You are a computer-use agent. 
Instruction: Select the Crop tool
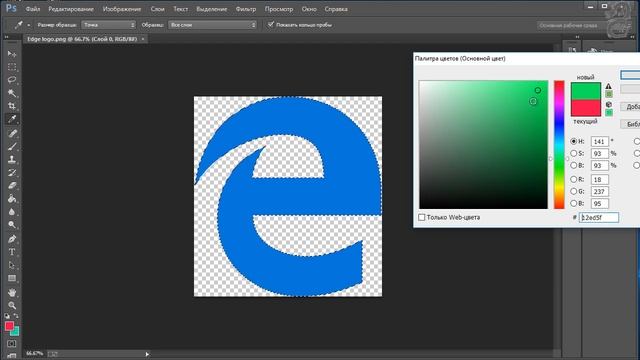[x=12, y=106]
